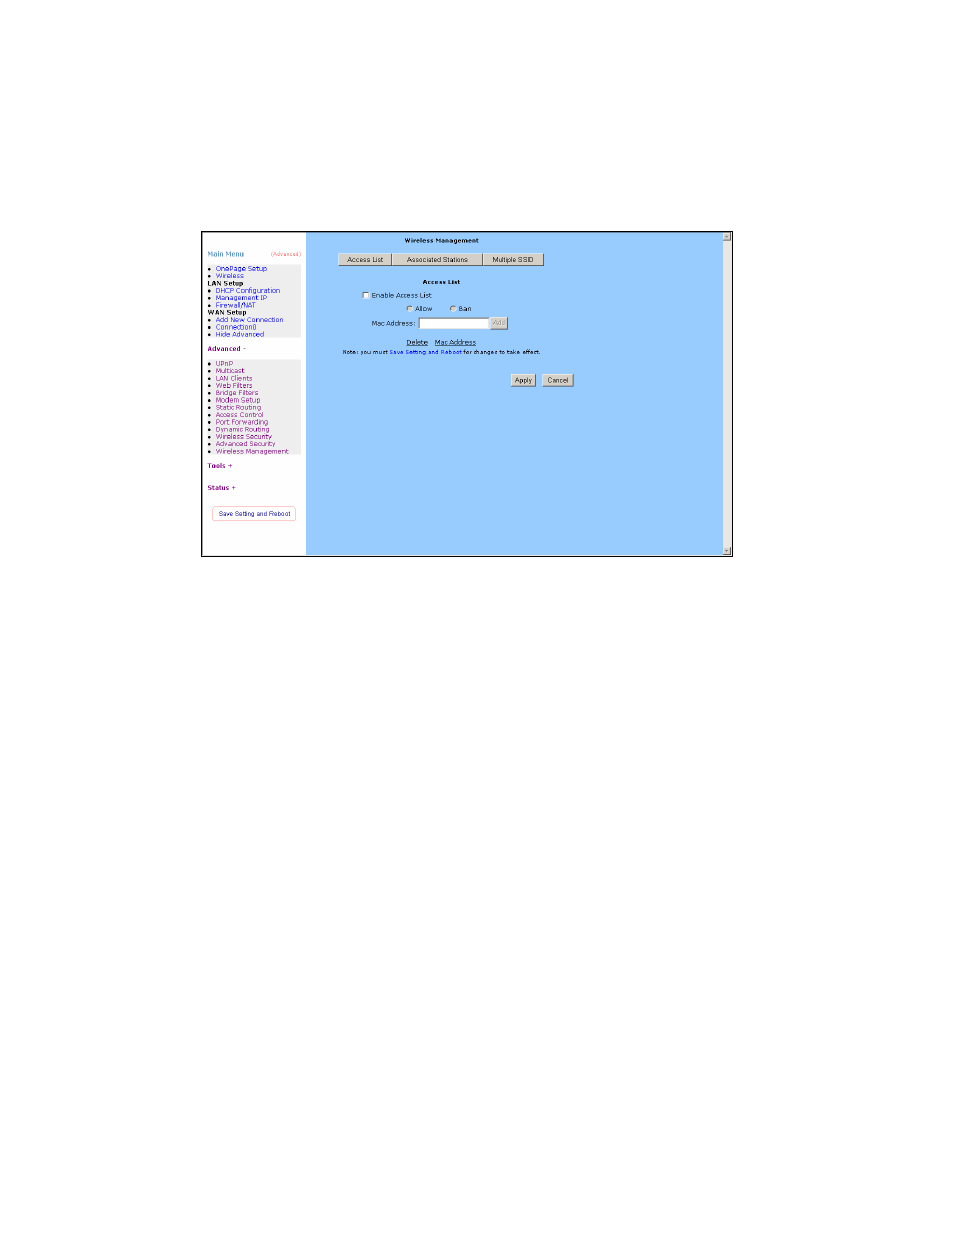Click the Add button beside Mac Address

[499, 323]
